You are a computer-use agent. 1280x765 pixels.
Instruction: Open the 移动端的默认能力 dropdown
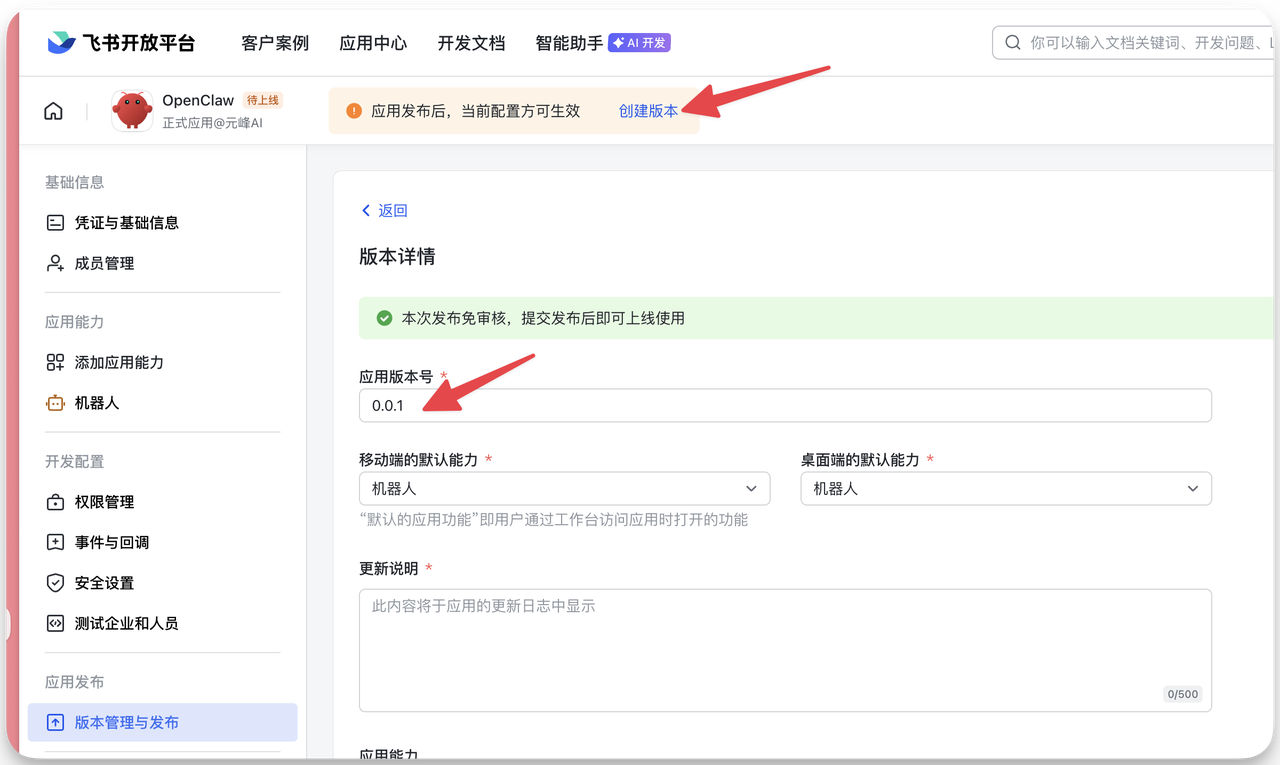[x=565, y=488]
